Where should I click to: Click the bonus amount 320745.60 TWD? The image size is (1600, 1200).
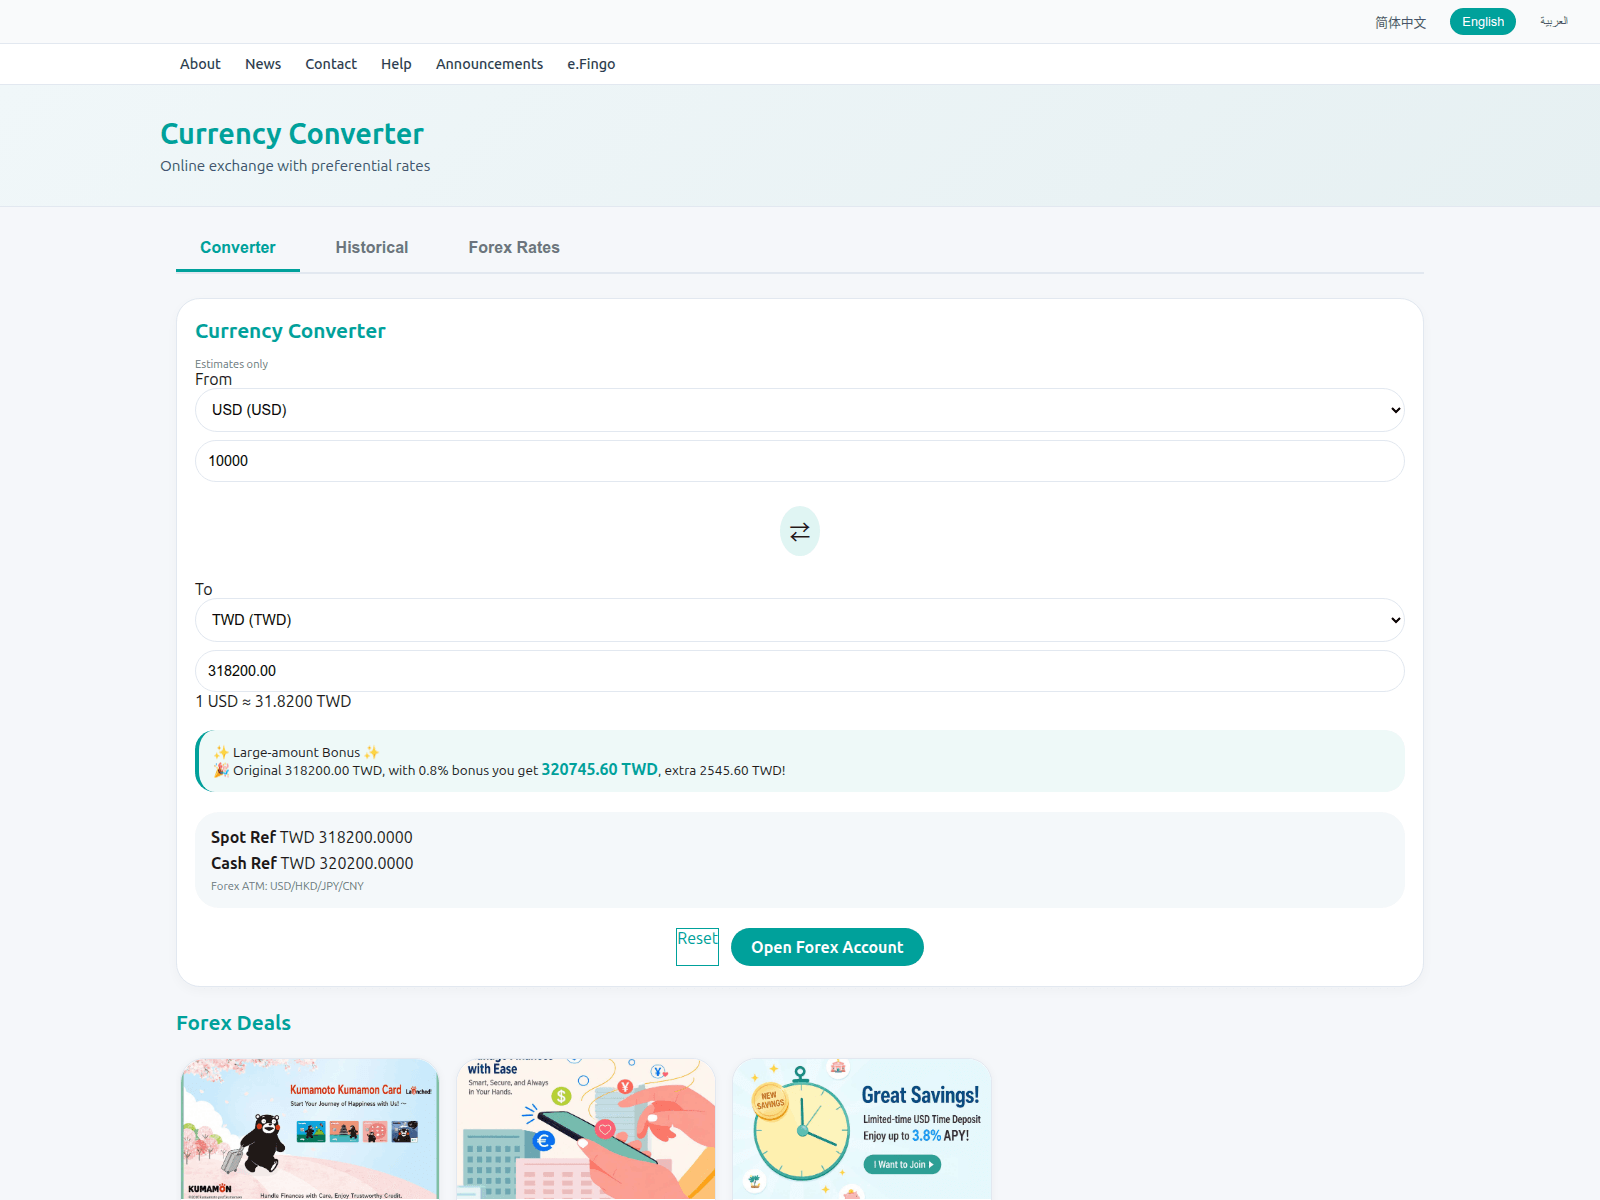[x=599, y=769]
